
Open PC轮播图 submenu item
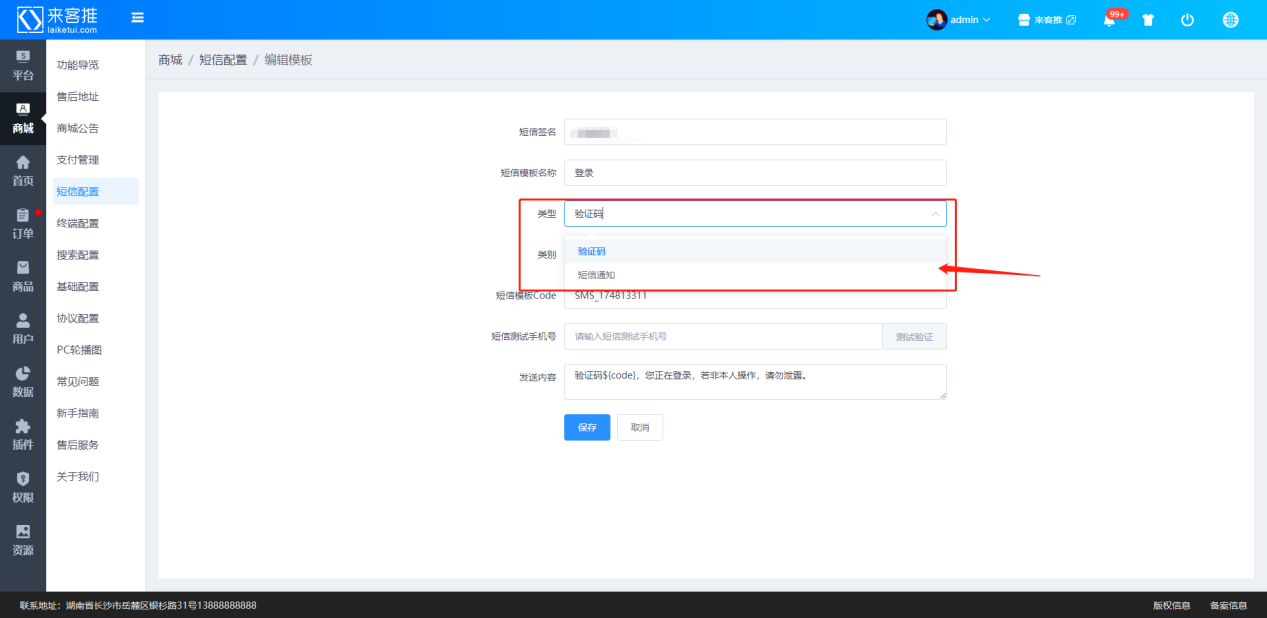[x=79, y=350]
